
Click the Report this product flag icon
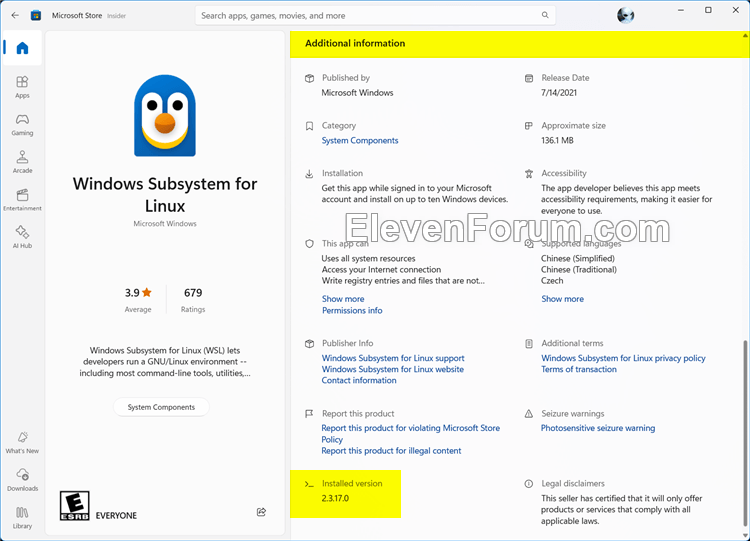[x=309, y=414]
